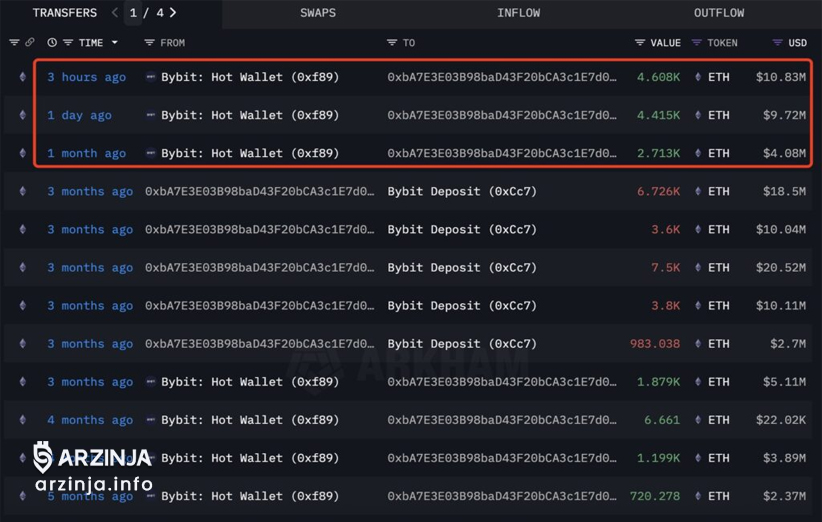Open the '1 day ago' transaction link
Viewport: 822px width, 522px height.
tap(79, 115)
